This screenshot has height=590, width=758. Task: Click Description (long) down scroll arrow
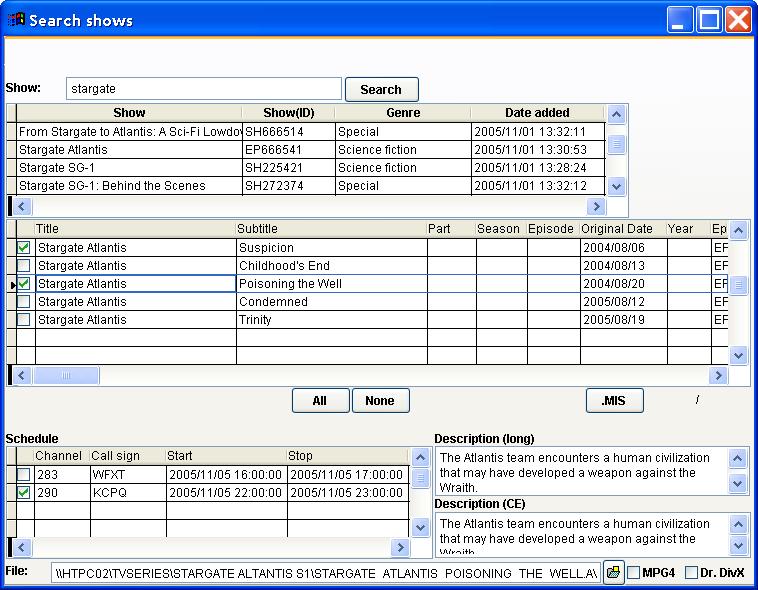click(x=738, y=484)
